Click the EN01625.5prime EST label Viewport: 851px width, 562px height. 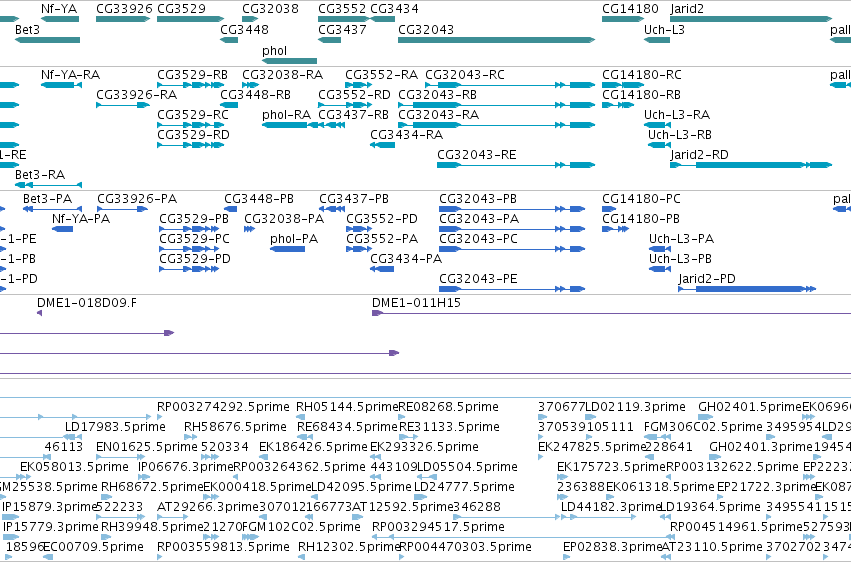click(x=147, y=447)
